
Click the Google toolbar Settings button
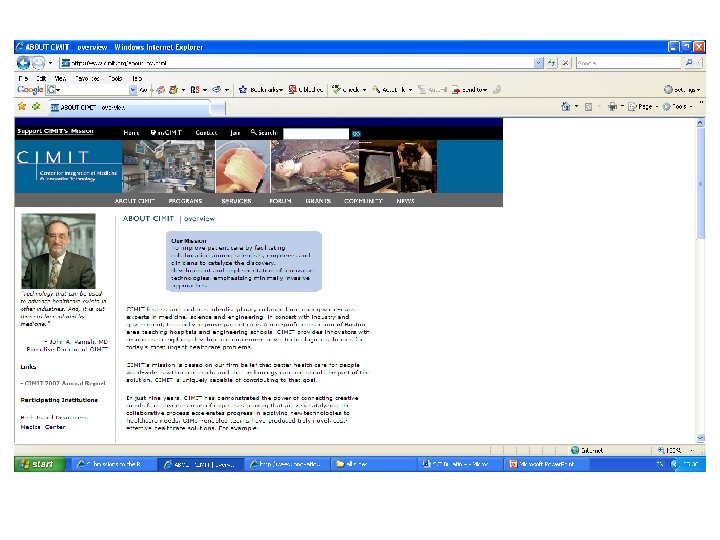[x=682, y=90]
